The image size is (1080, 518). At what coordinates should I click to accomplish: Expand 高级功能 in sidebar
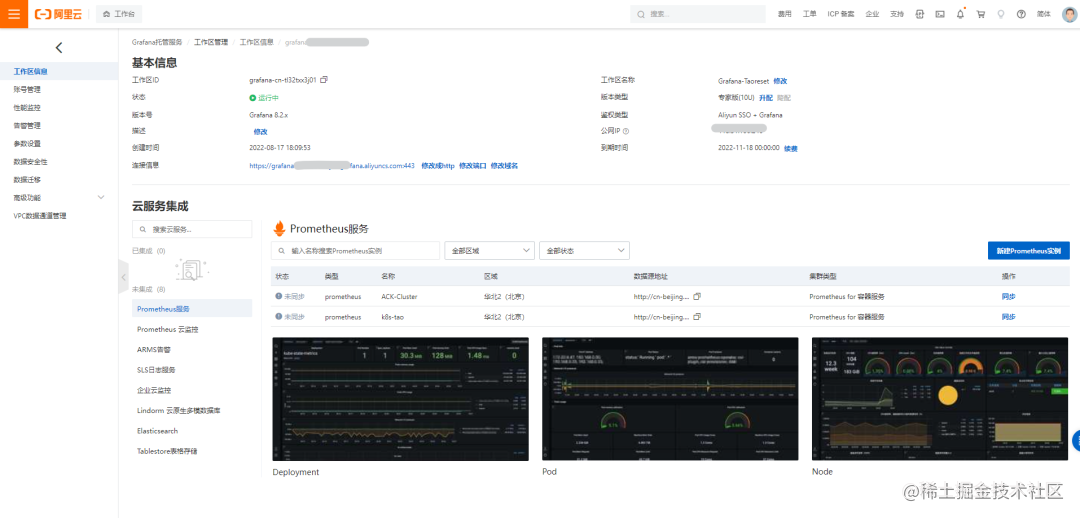[59, 197]
